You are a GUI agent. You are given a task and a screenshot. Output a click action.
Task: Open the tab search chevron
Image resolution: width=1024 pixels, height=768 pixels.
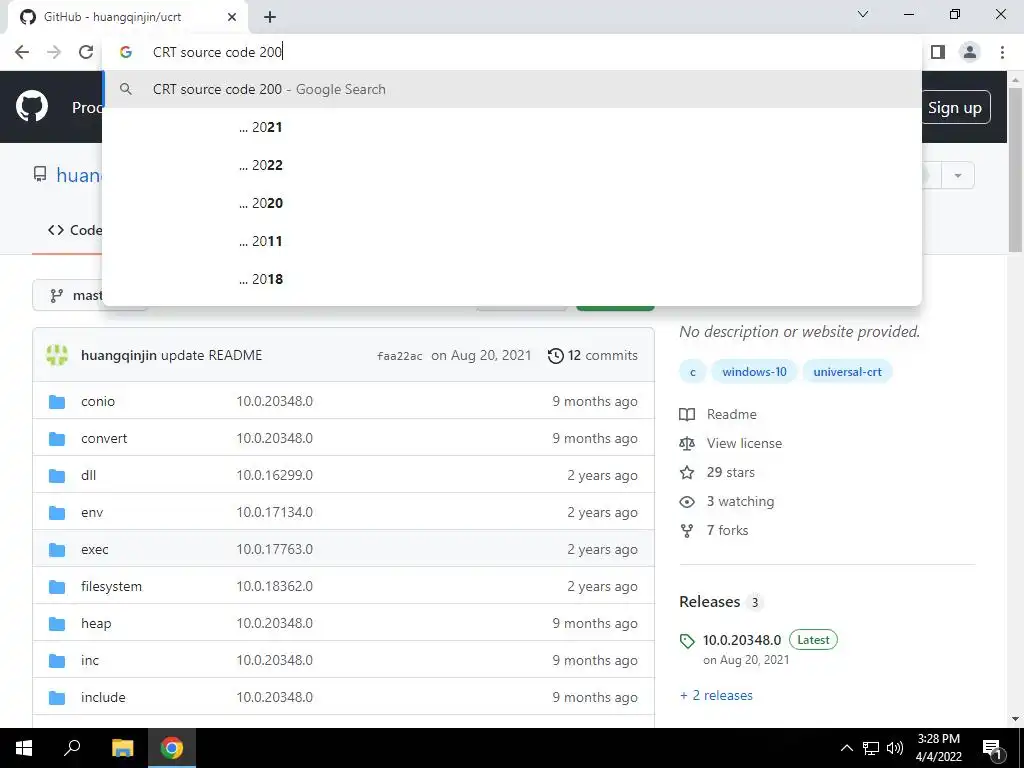tap(863, 14)
